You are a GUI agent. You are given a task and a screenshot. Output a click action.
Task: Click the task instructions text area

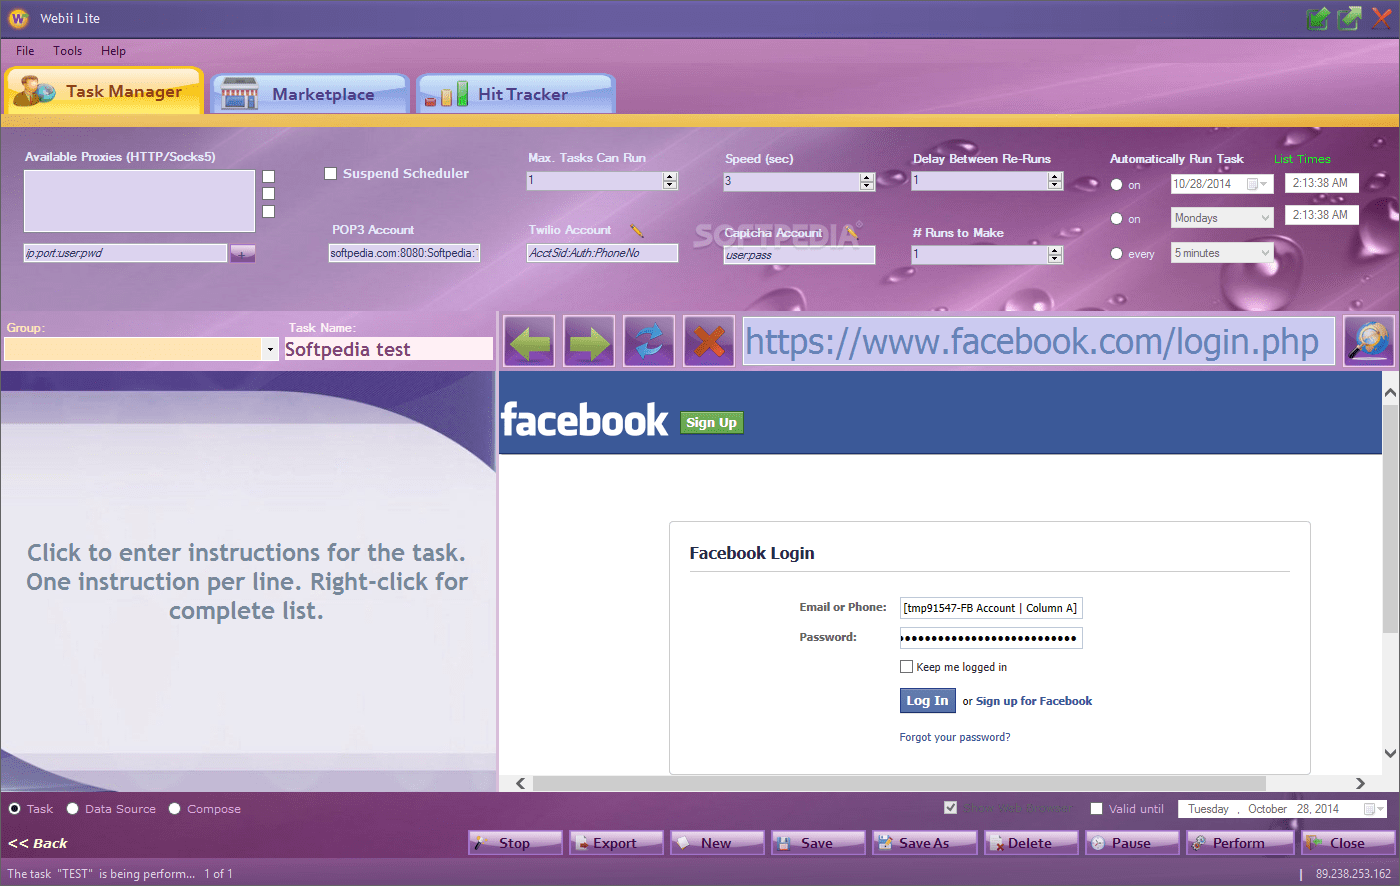pos(247,581)
